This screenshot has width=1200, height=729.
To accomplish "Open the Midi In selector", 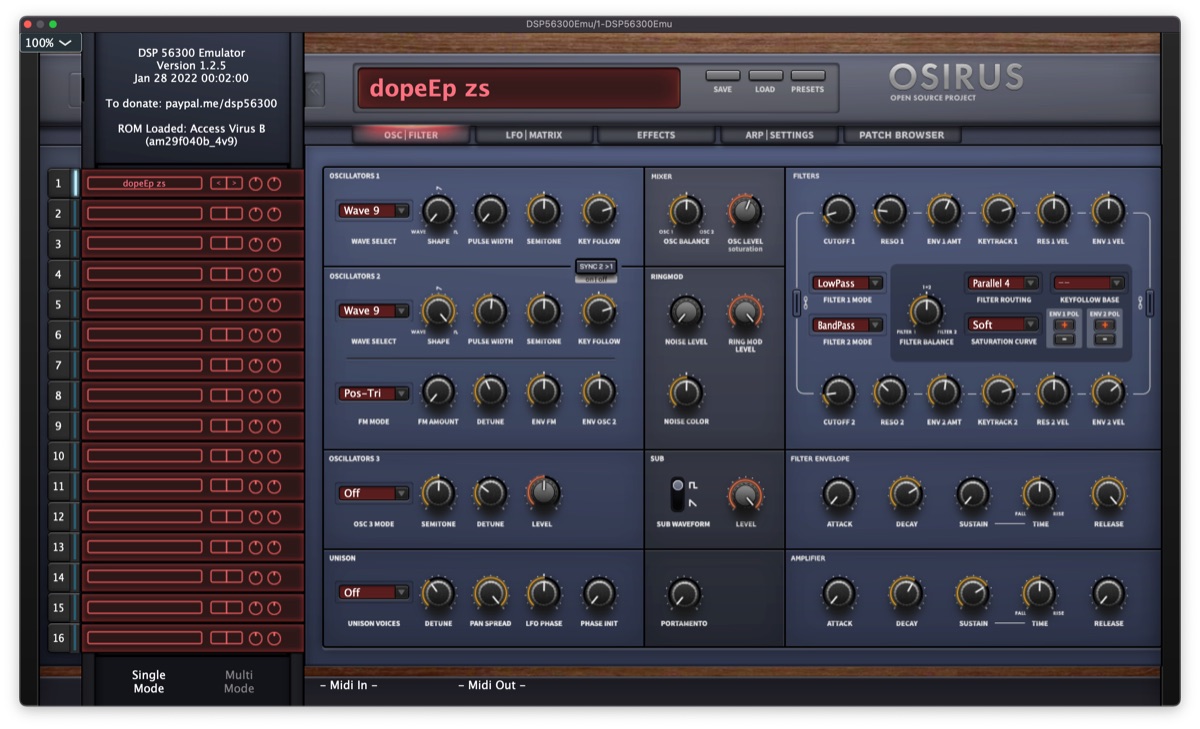I will pyautogui.click(x=349, y=685).
